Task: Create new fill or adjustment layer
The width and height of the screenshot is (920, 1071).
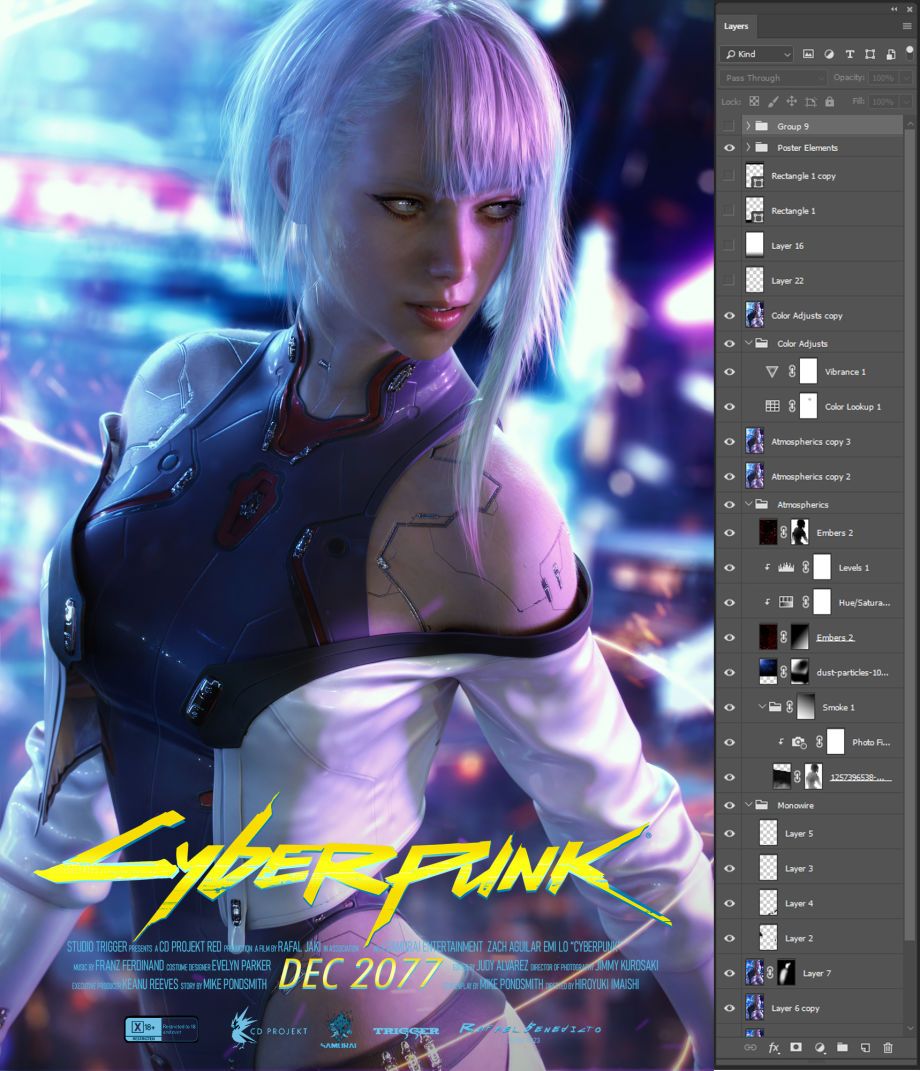Action: (x=819, y=1047)
